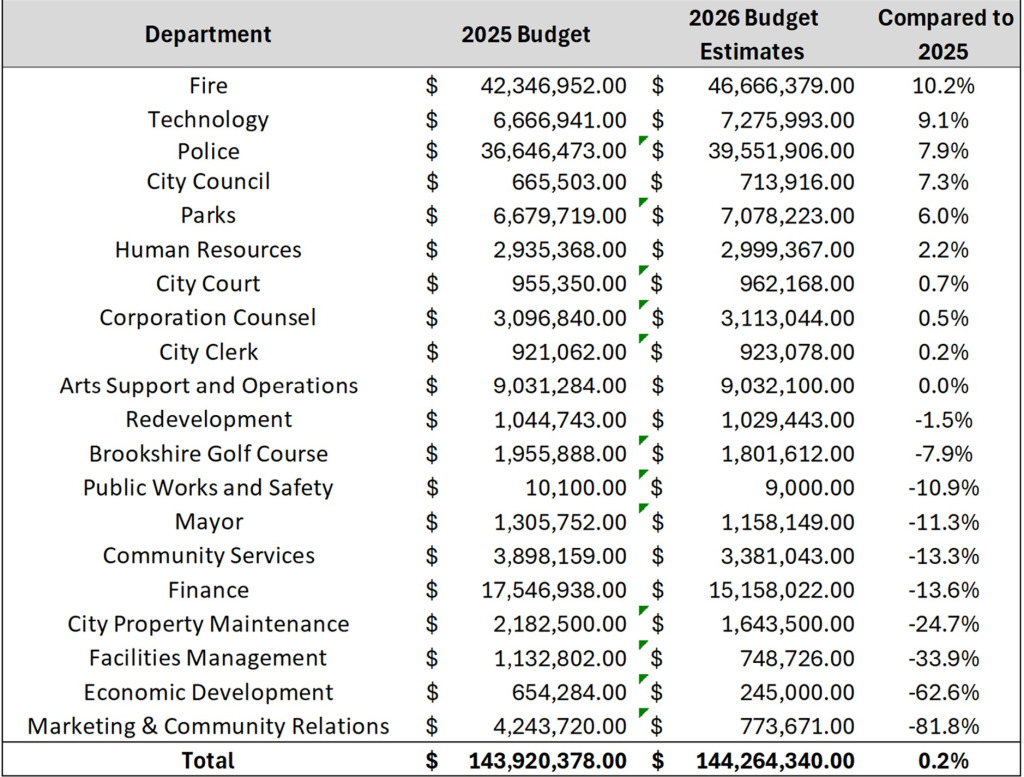
Task: Click the Human Resources department name
Action: tap(207, 249)
